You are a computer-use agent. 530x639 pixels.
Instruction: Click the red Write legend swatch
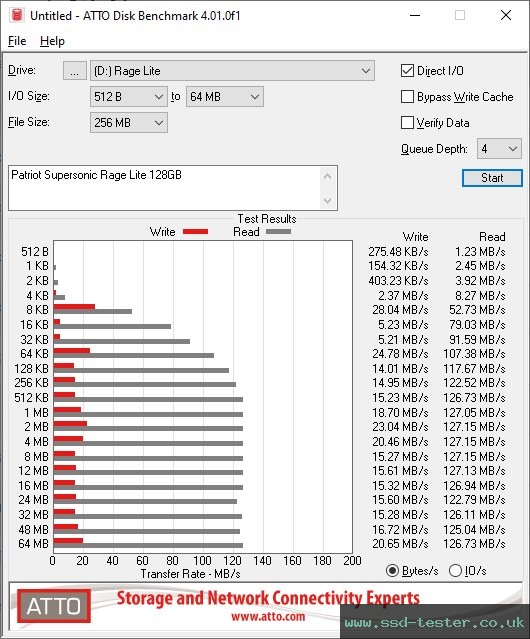click(x=196, y=231)
